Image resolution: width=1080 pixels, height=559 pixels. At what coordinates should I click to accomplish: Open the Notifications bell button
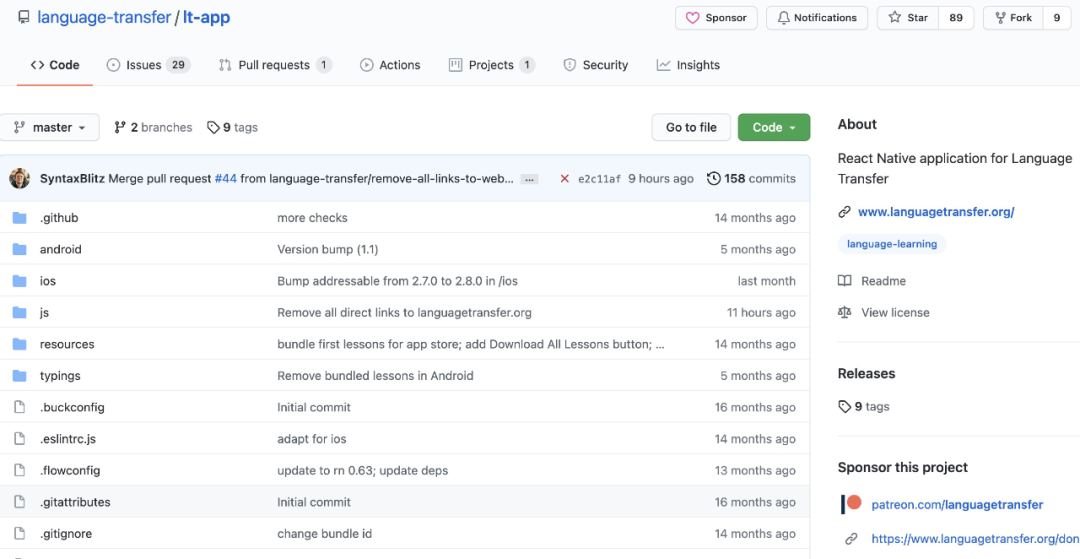coord(817,18)
